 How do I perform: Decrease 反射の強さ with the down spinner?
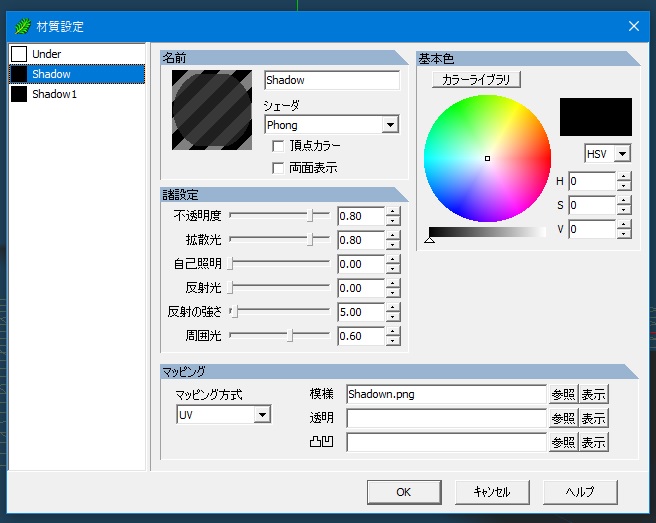[x=392, y=317]
